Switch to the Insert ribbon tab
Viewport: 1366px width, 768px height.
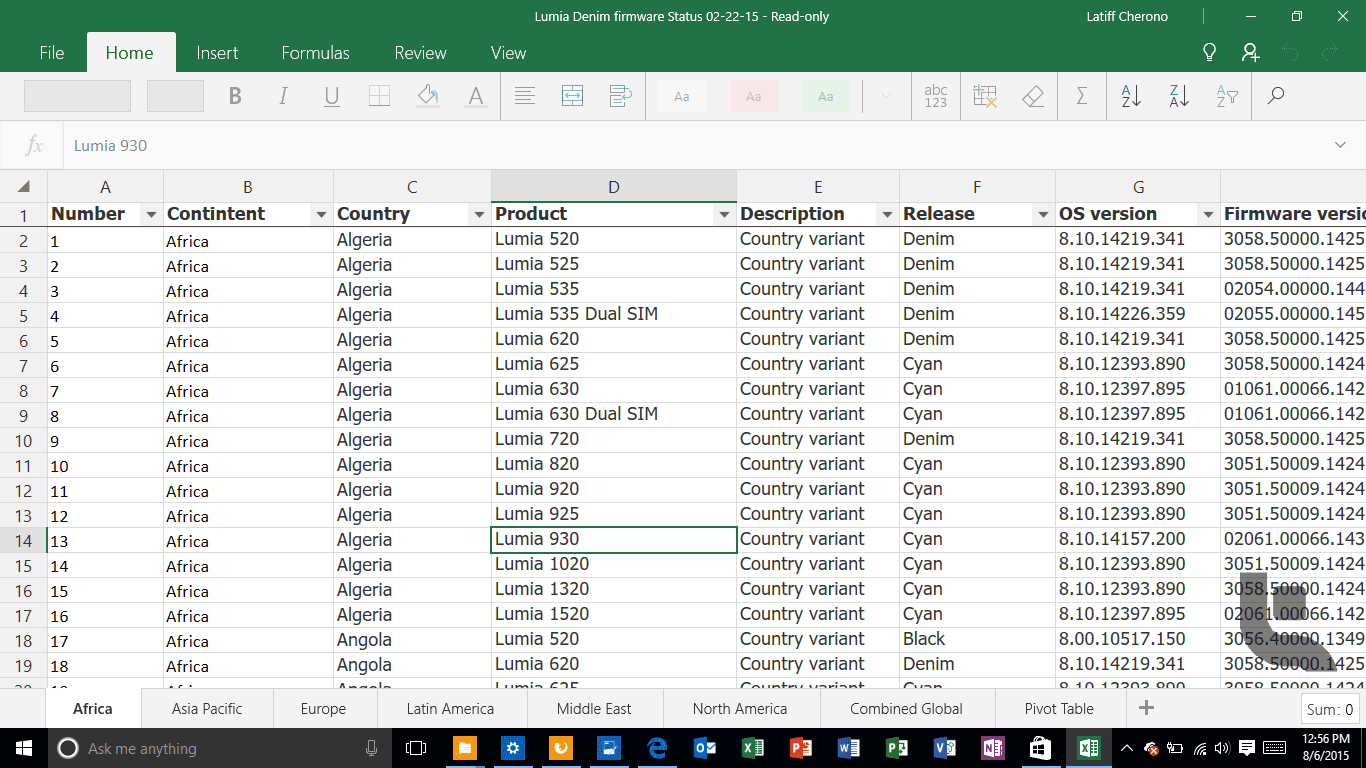217,53
